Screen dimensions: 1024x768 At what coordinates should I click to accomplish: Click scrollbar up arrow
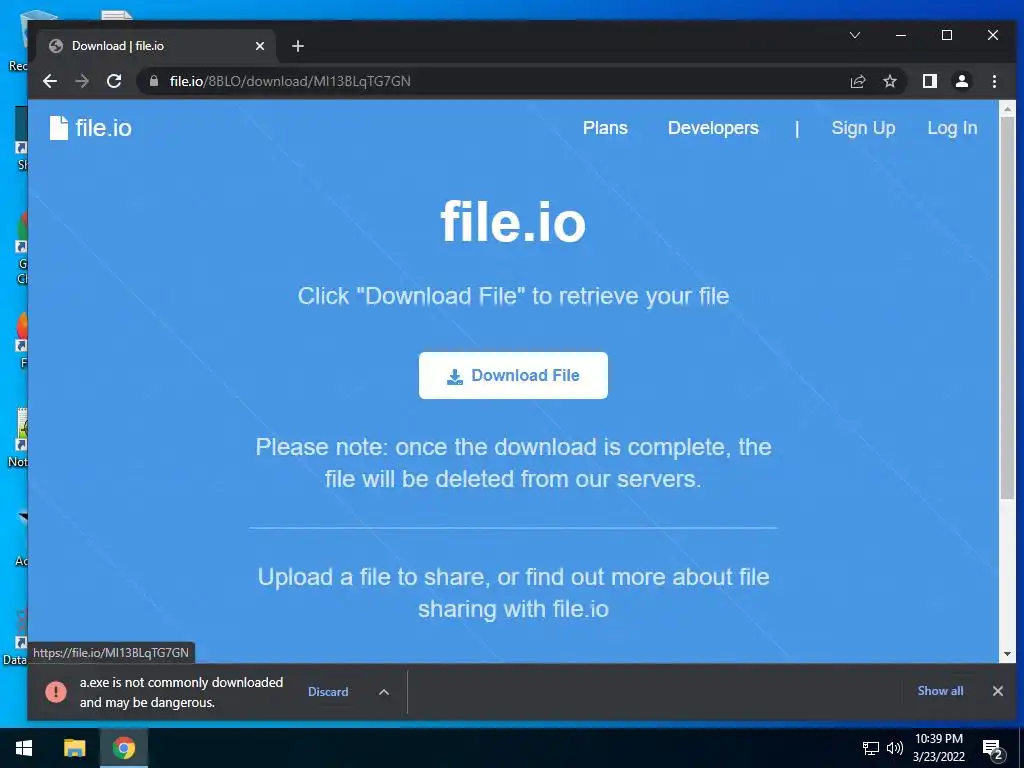1007,108
